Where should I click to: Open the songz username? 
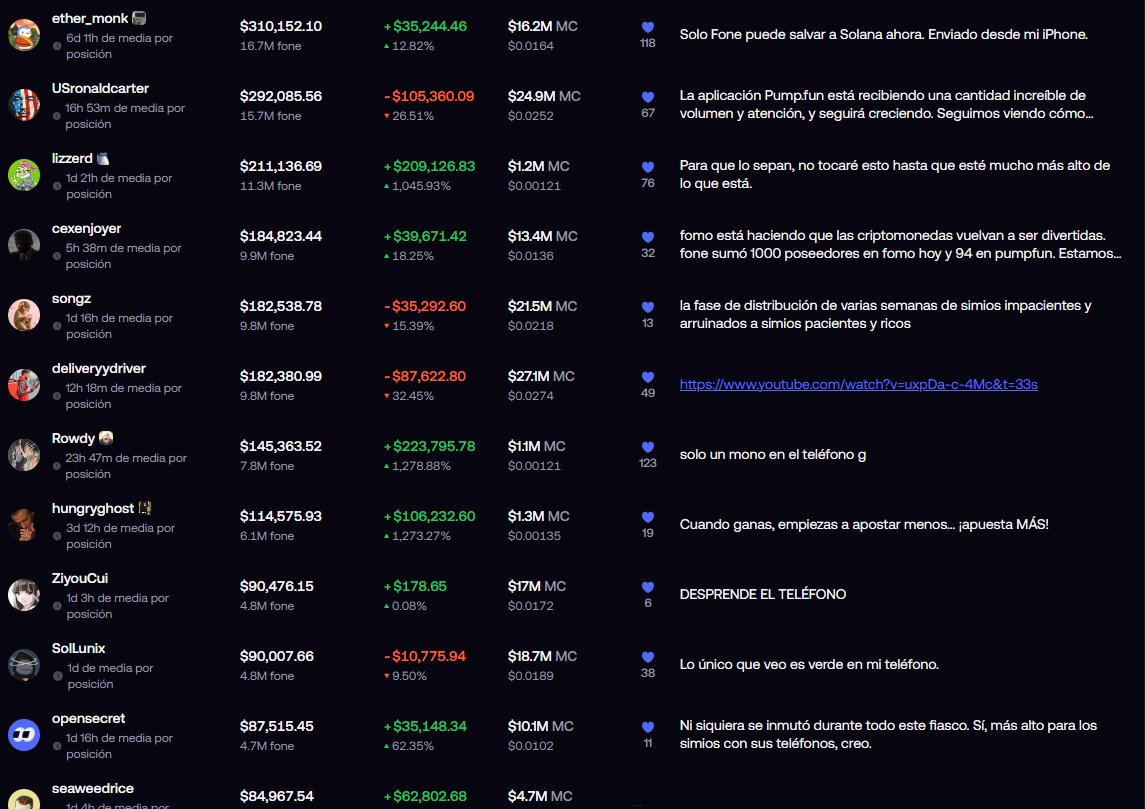point(72,299)
